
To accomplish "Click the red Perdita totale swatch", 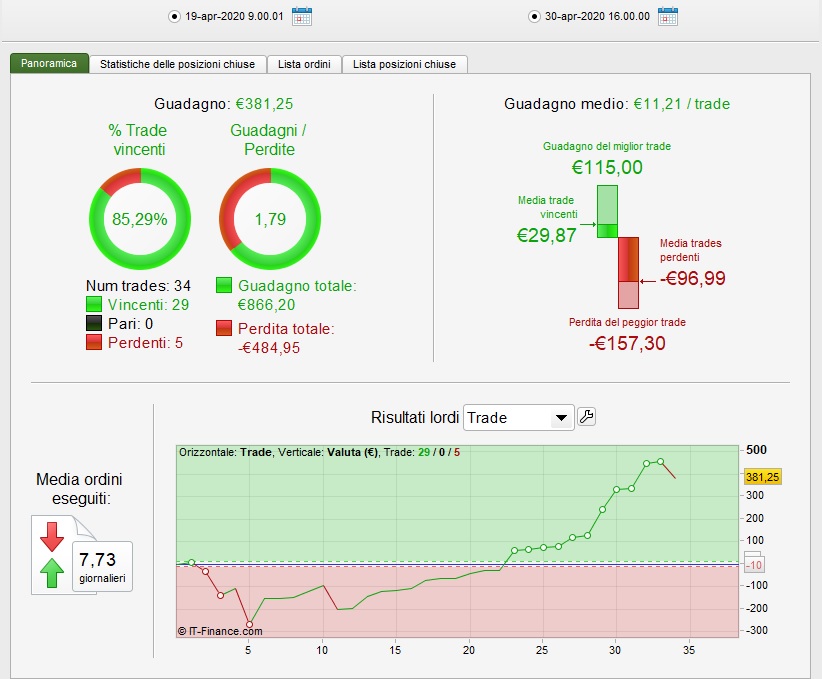I will coord(224,328).
